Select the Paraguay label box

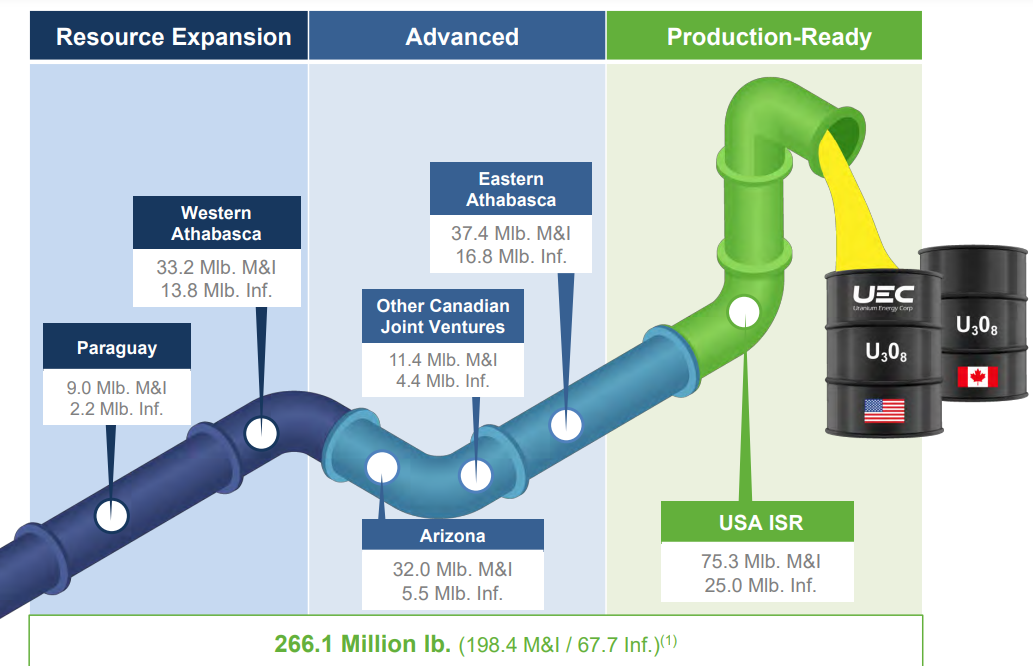point(117,346)
